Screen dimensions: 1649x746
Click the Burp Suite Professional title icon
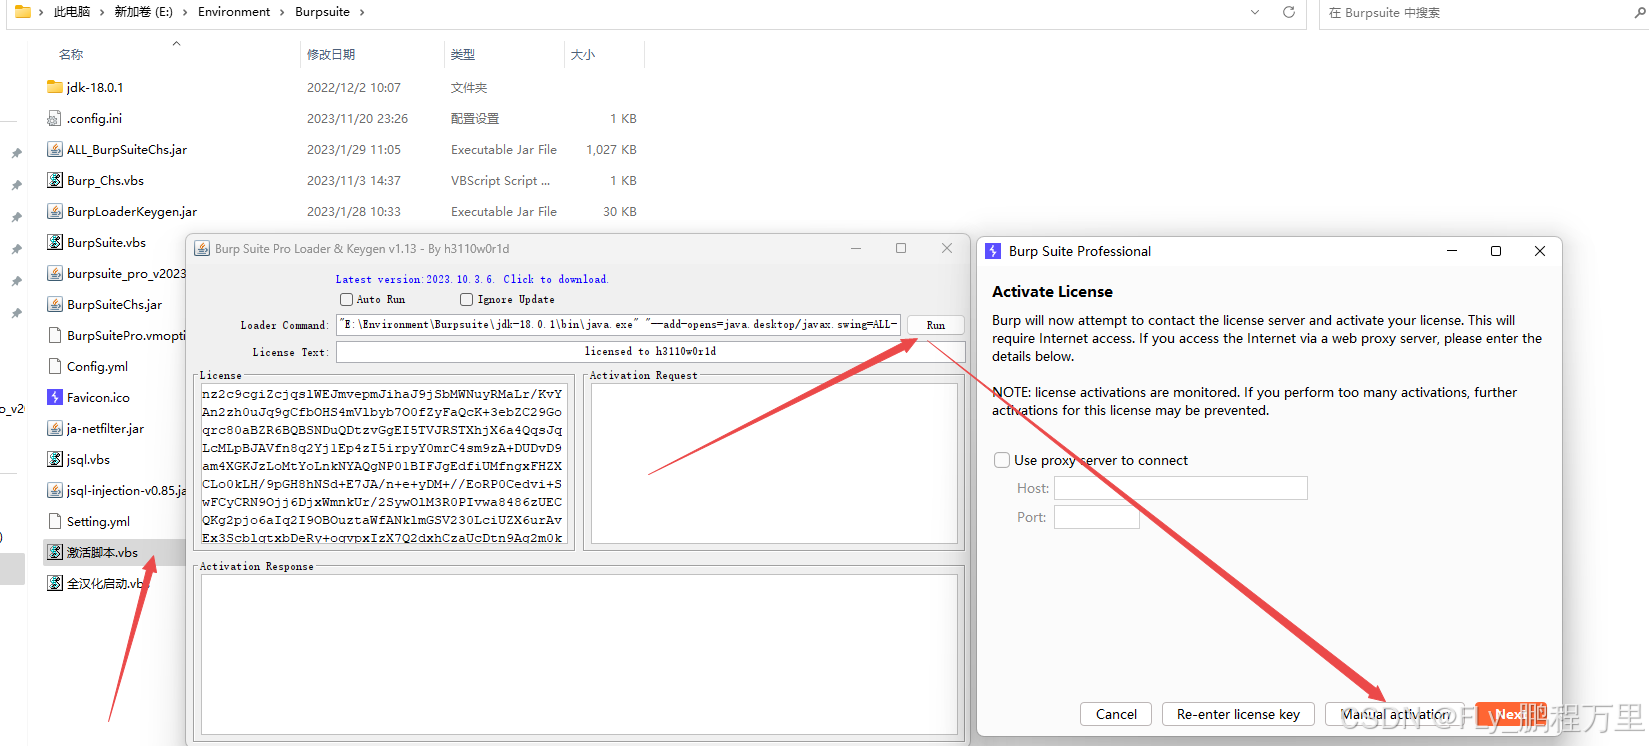pos(993,251)
